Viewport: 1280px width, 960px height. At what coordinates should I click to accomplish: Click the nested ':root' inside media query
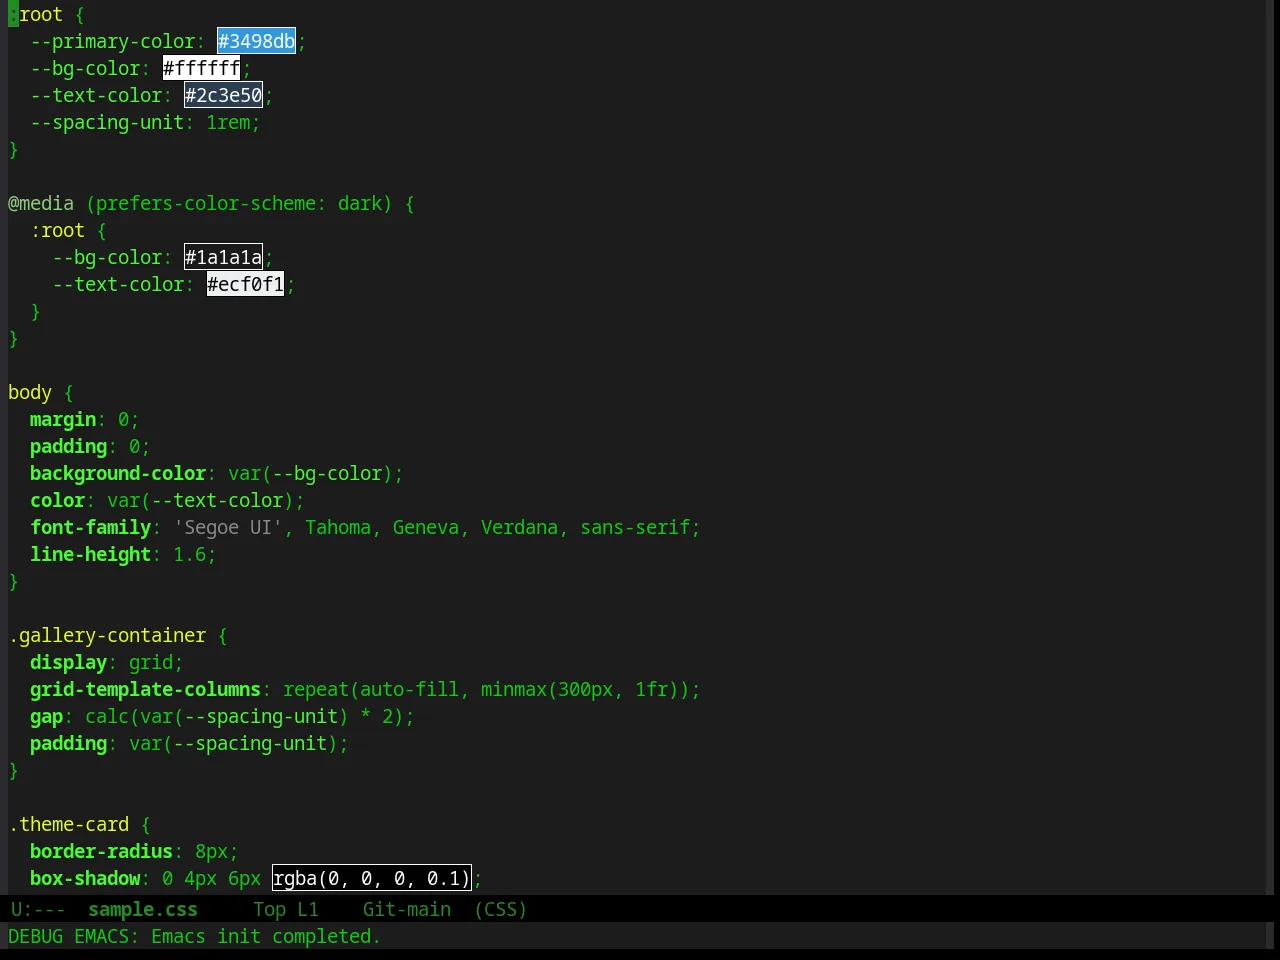pos(58,230)
